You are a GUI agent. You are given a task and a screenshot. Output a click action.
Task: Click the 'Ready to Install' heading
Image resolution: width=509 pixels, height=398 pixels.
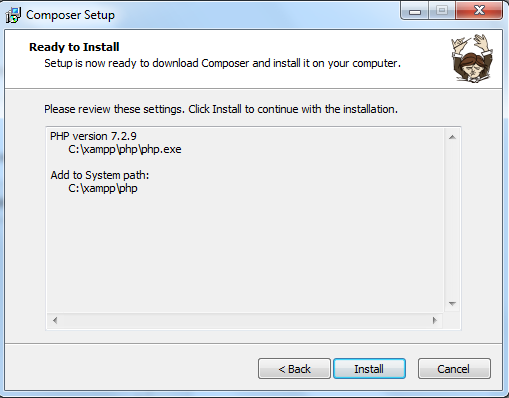[74, 47]
